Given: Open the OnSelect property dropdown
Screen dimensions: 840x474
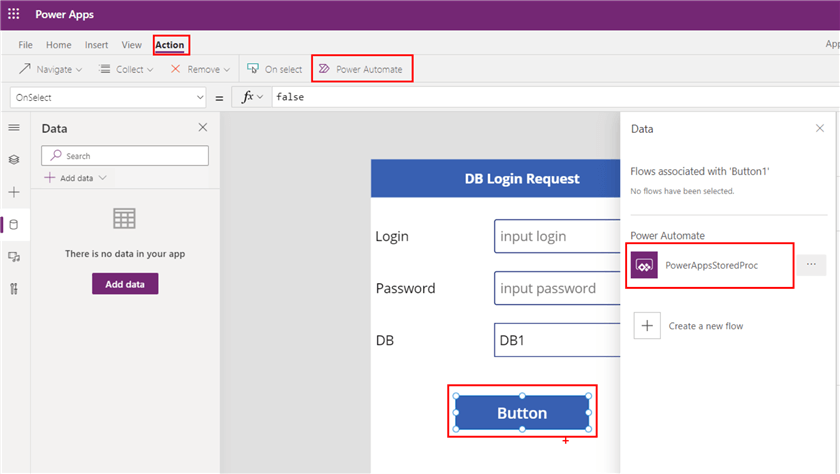Looking at the screenshot, I should 108,97.
